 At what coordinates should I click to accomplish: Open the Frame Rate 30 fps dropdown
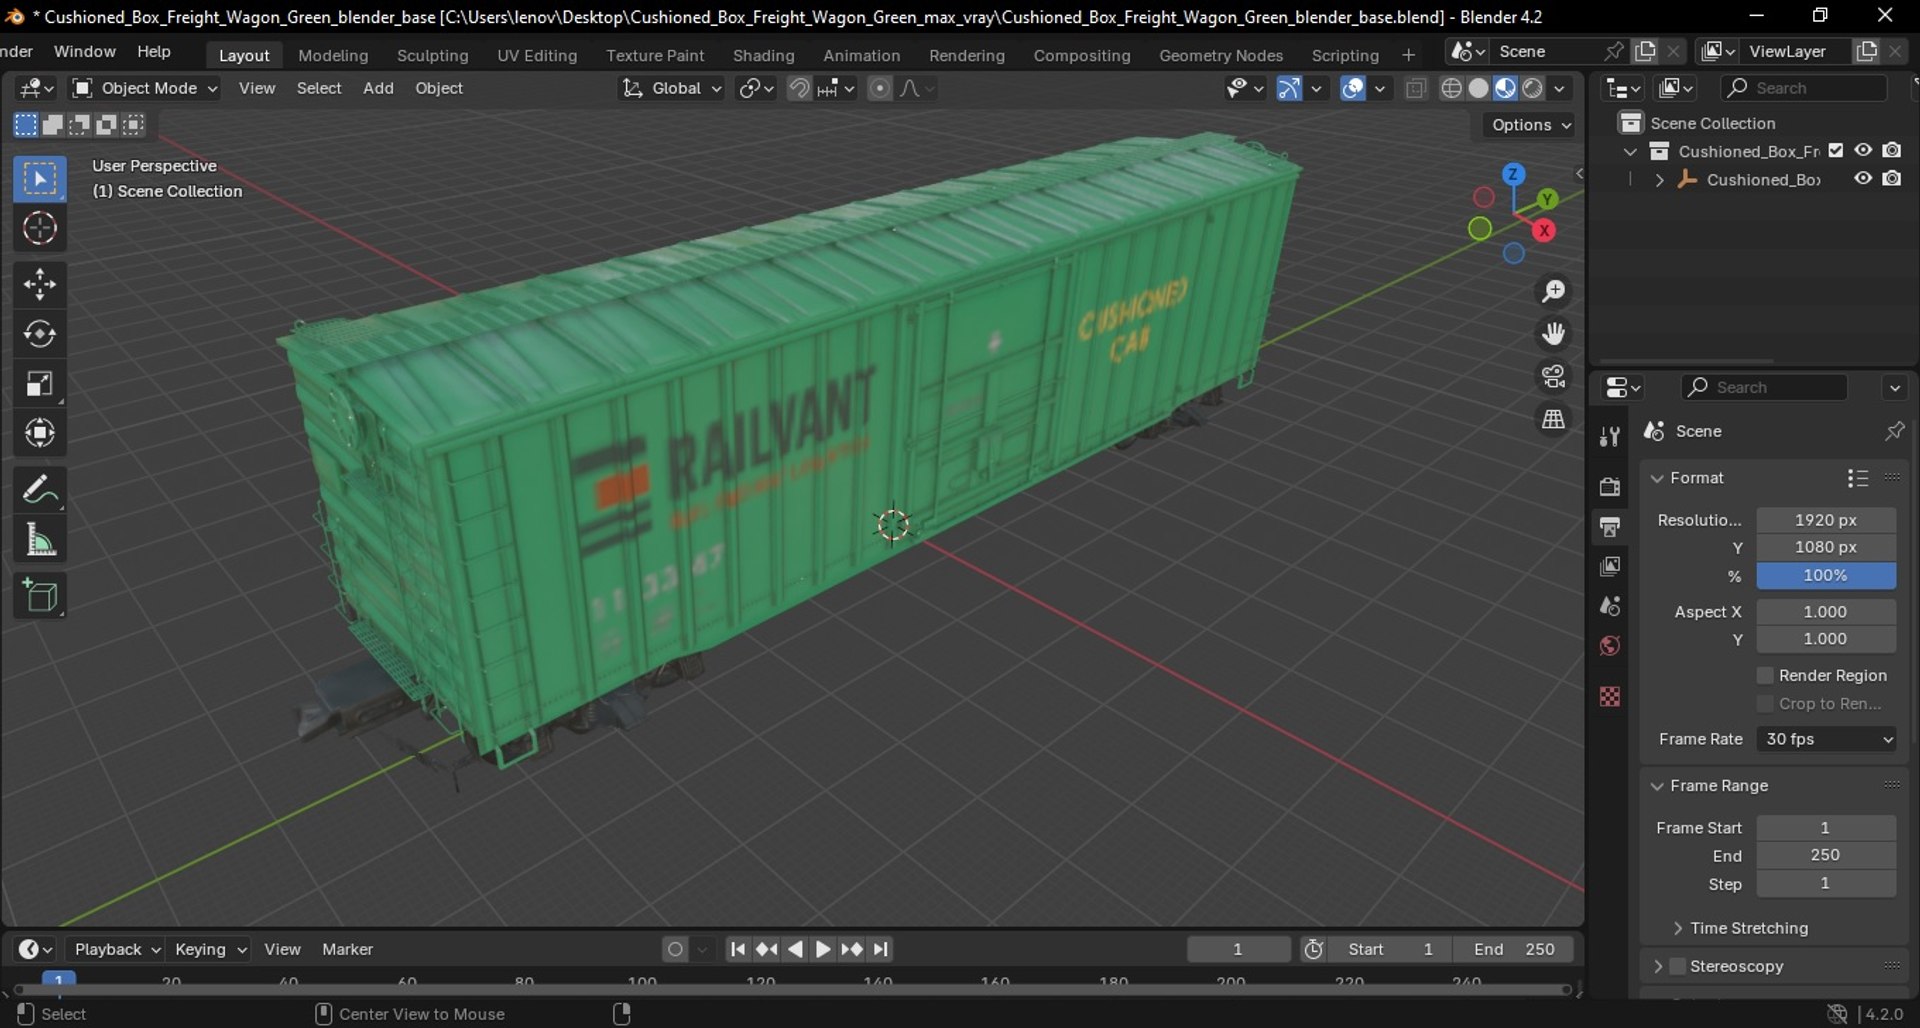click(1826, 739)
